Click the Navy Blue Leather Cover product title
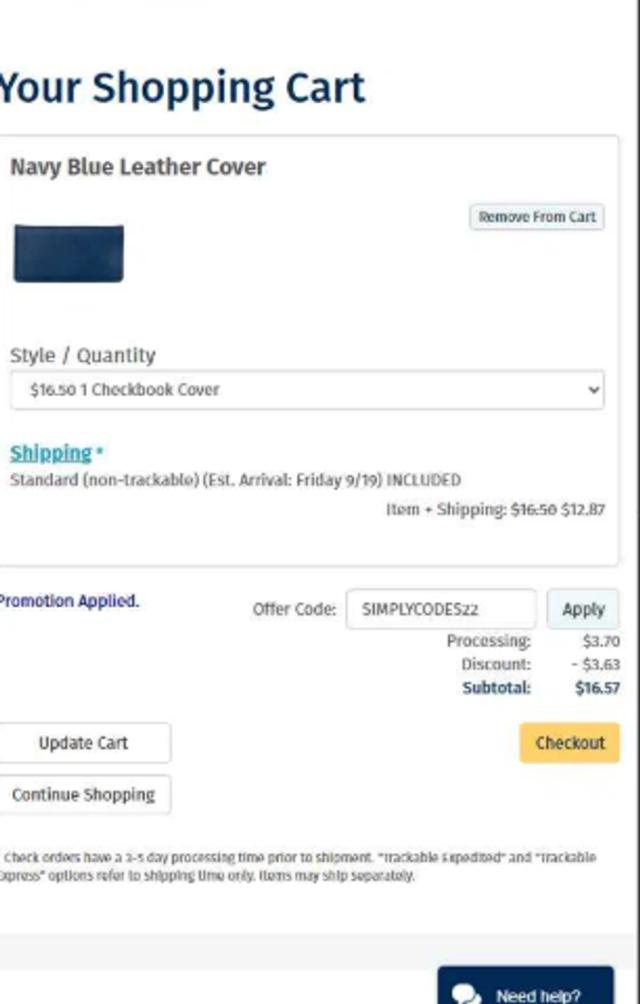 [138, 167]
